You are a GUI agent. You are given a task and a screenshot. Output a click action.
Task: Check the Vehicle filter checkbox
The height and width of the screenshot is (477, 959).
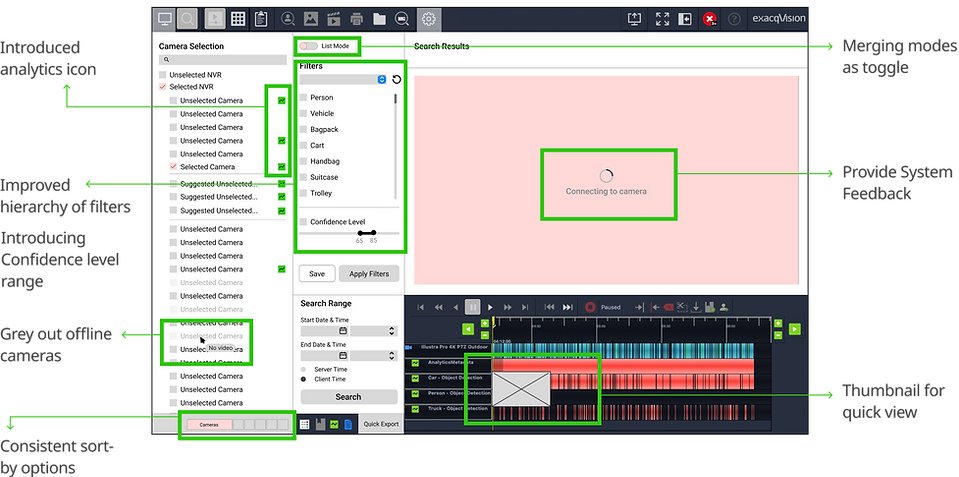303,114
